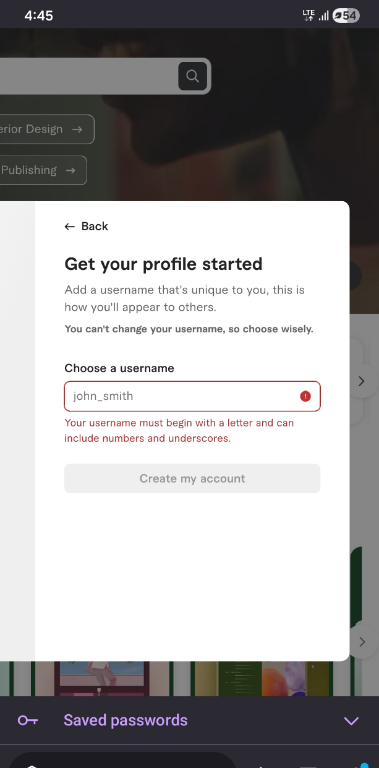Click the back arrow icon

pos(70,226)
